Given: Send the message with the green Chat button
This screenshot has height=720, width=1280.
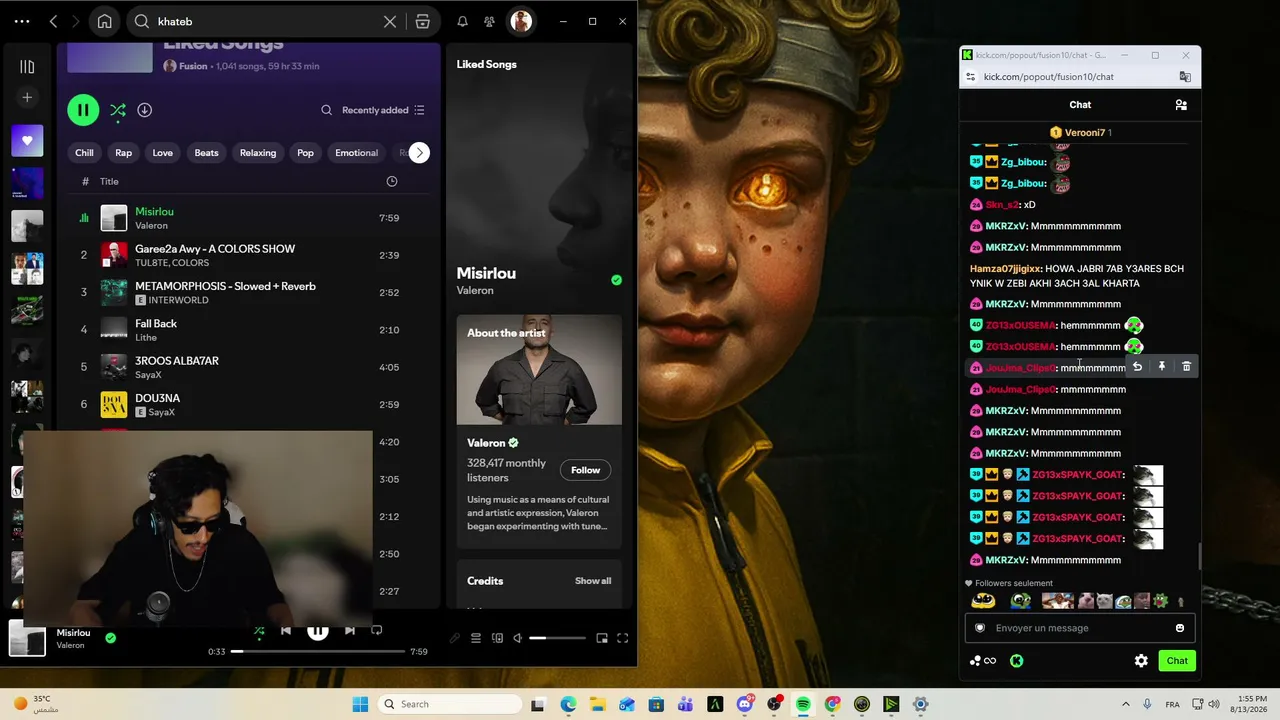Looking at the screenshot, I should (x=1177, y=661).
